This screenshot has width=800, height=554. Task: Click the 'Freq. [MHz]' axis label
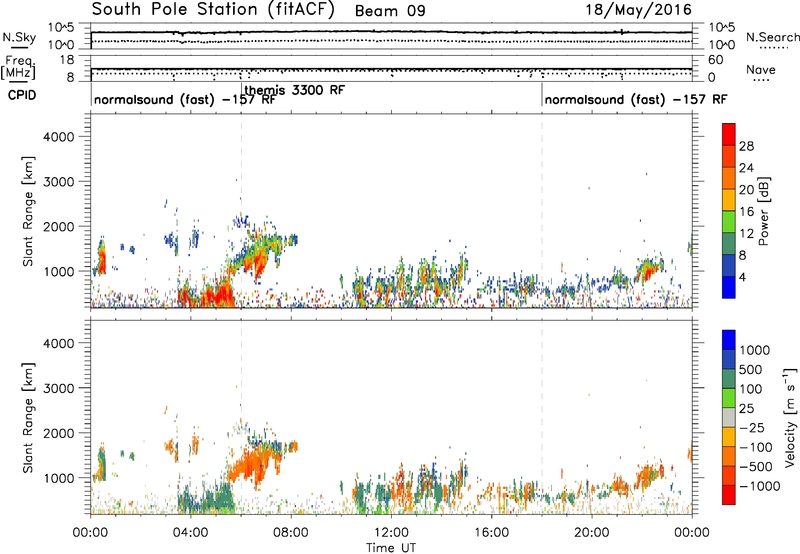coord(19,68)
